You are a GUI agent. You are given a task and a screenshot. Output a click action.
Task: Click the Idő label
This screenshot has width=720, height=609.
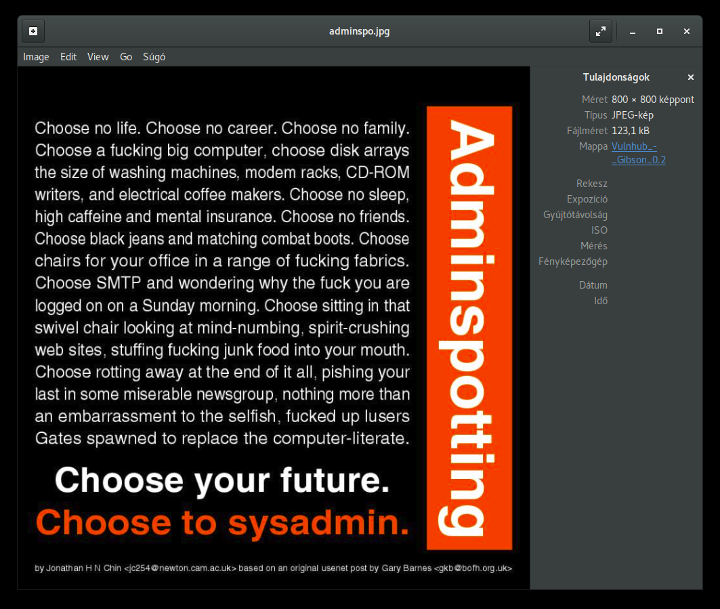(601, 301)
